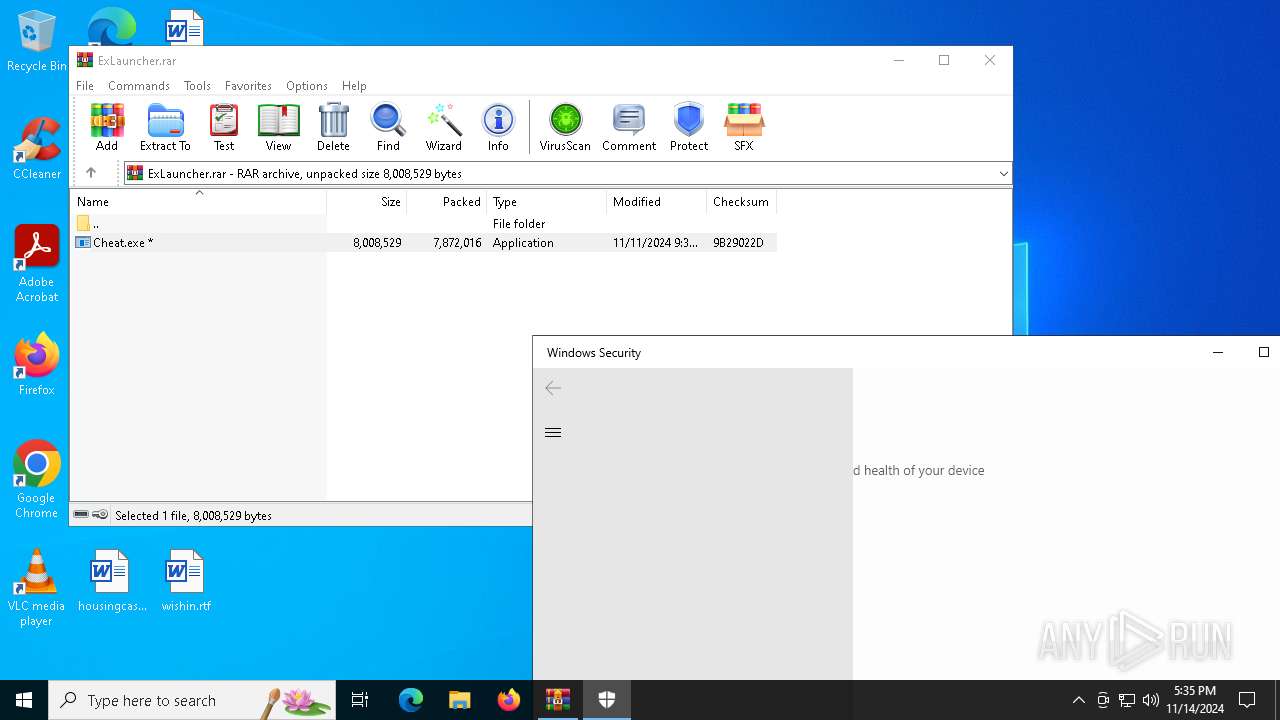Open the Commands menu
Image resolution: width=1280 pixels, height=720 pixels.
tap(139, 86)
